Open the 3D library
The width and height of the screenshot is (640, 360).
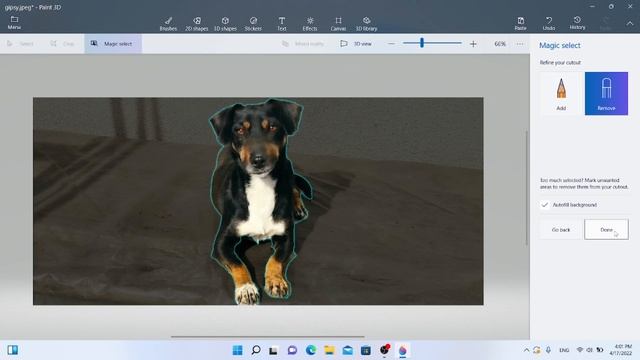(367, 24)
